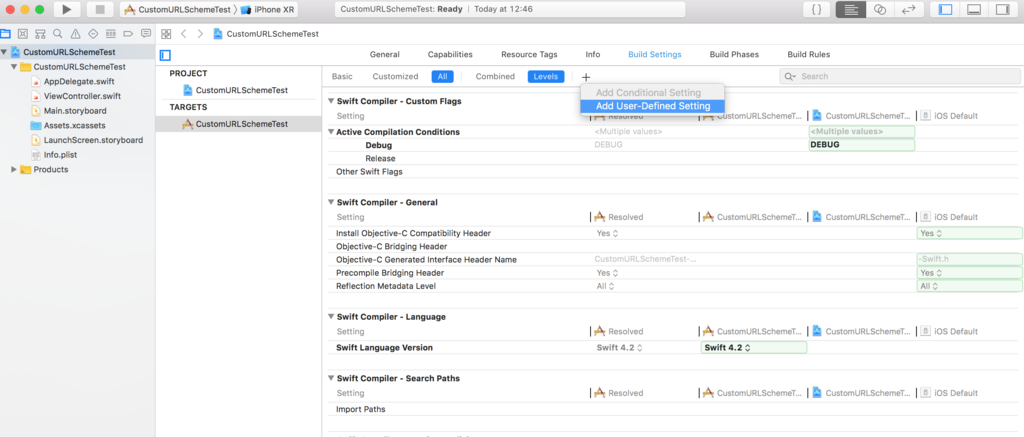Collapse Active Compilation Conditions setting
Viewport: 1024px width, 437px height.
coord(330,132)
